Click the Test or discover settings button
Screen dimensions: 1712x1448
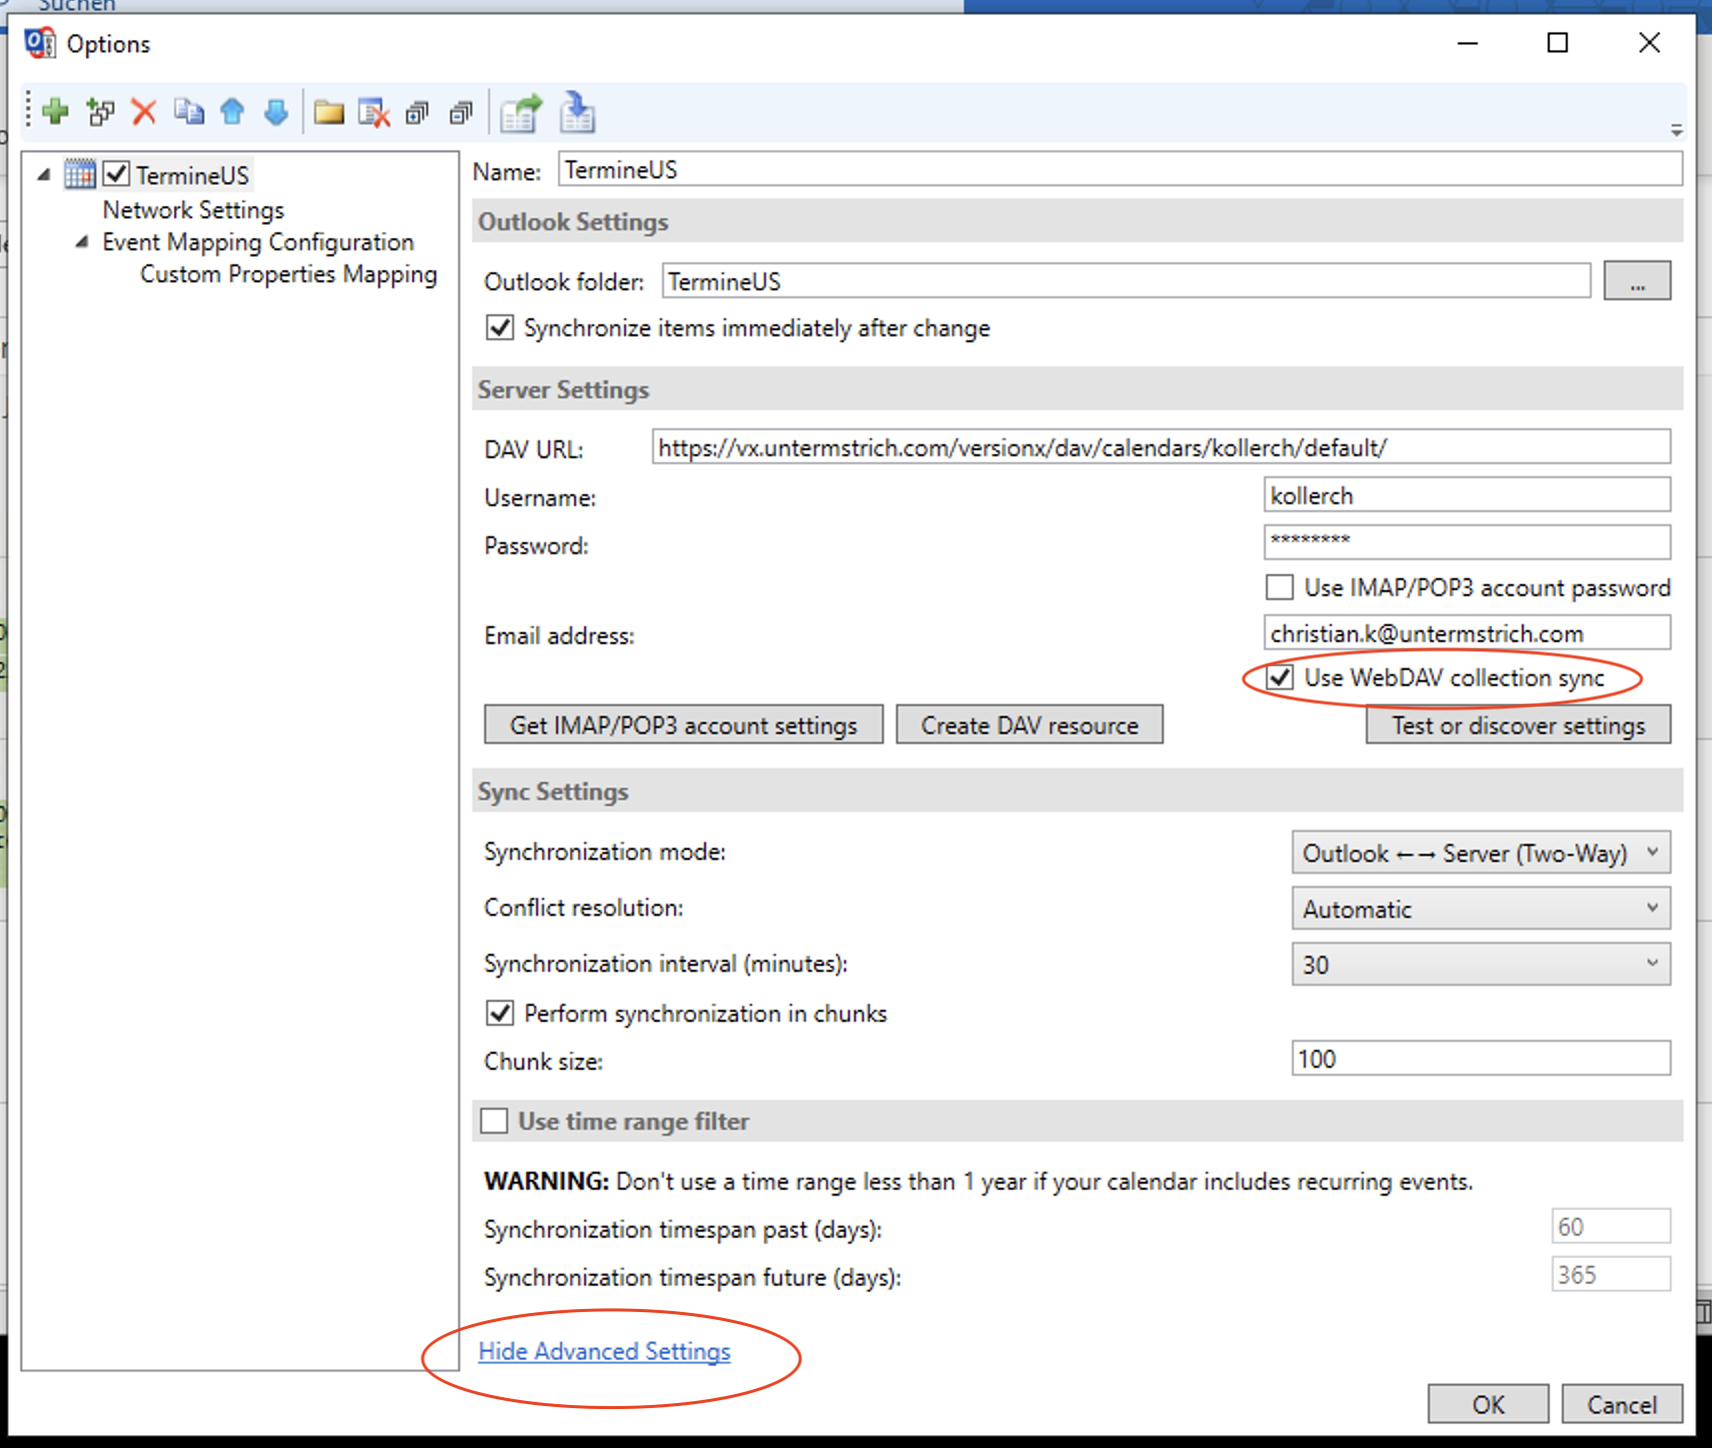(x=1517, y=725)
